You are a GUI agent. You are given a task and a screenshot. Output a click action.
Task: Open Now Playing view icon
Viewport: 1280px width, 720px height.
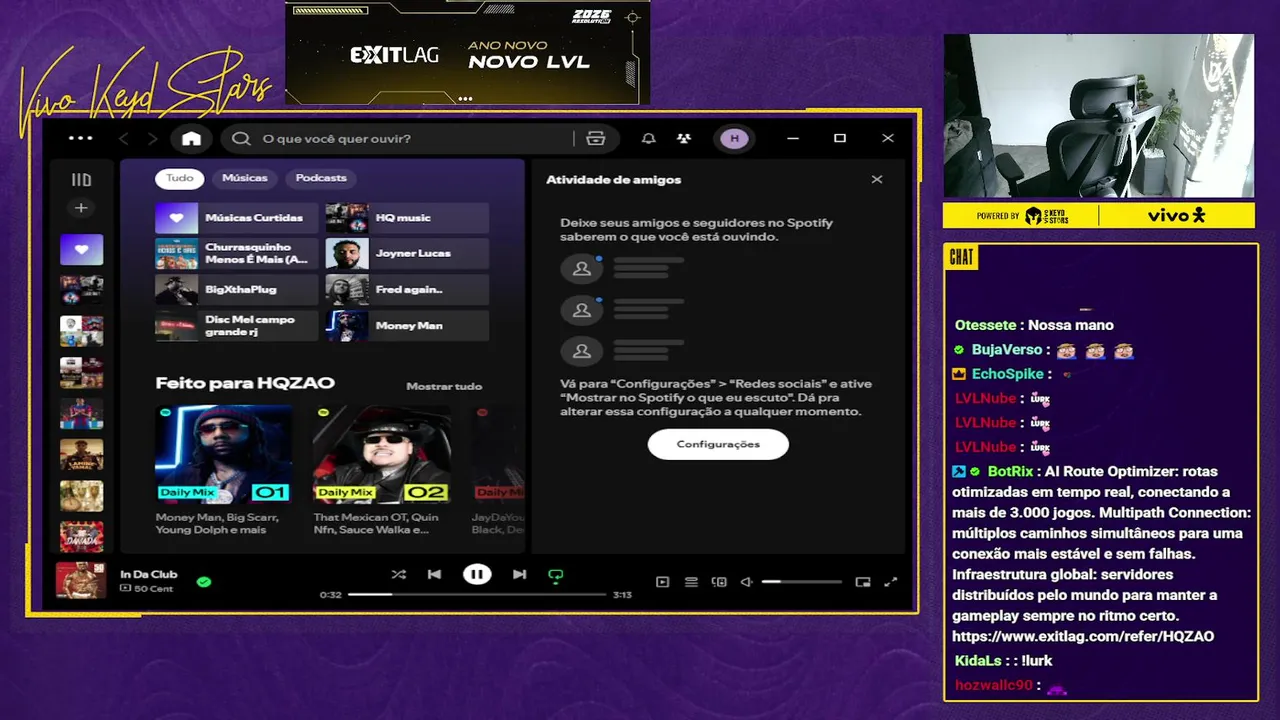(x=662, y=582)
